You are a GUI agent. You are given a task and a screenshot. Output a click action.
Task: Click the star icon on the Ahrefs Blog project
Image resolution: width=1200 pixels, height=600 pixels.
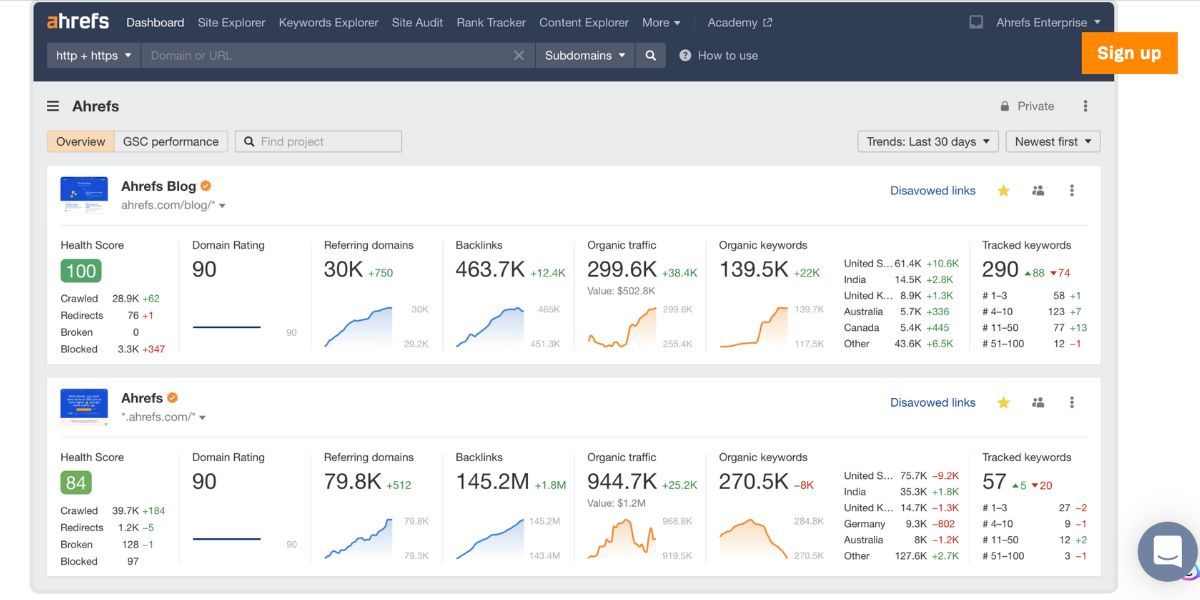pyautogui.click(x=1003, y=191)
